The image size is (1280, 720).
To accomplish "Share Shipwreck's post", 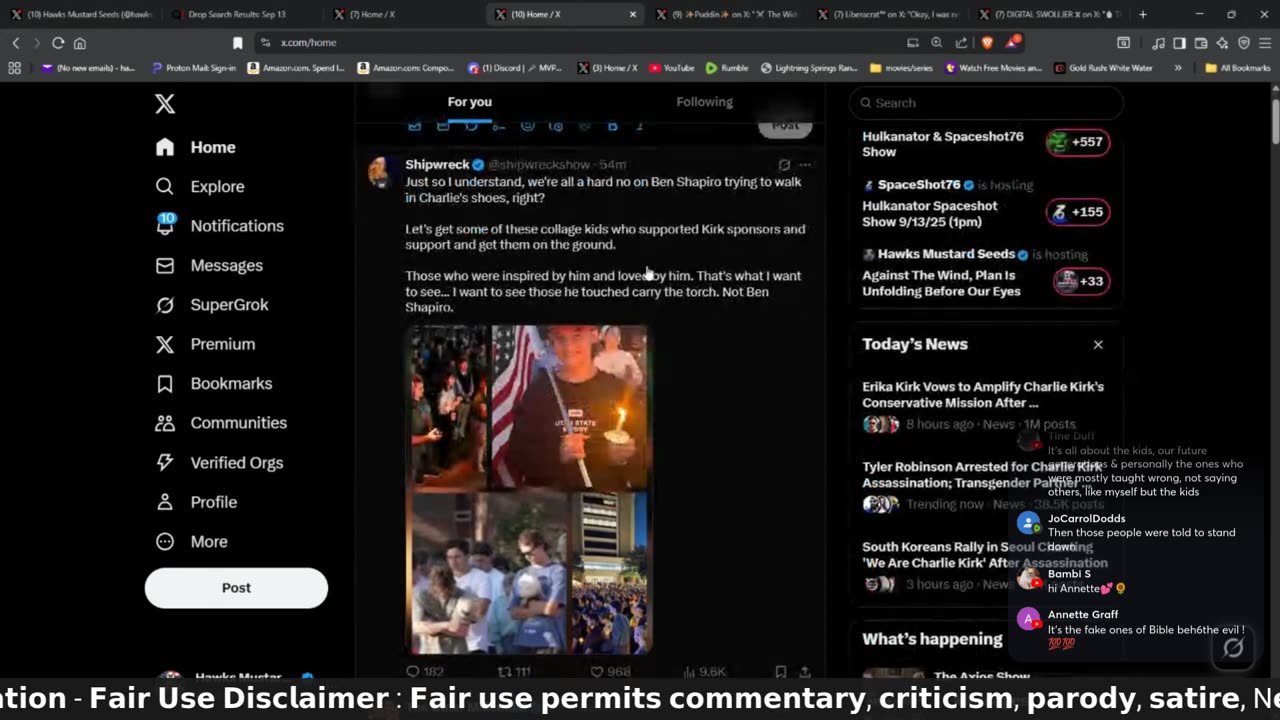I will (805, 672).
